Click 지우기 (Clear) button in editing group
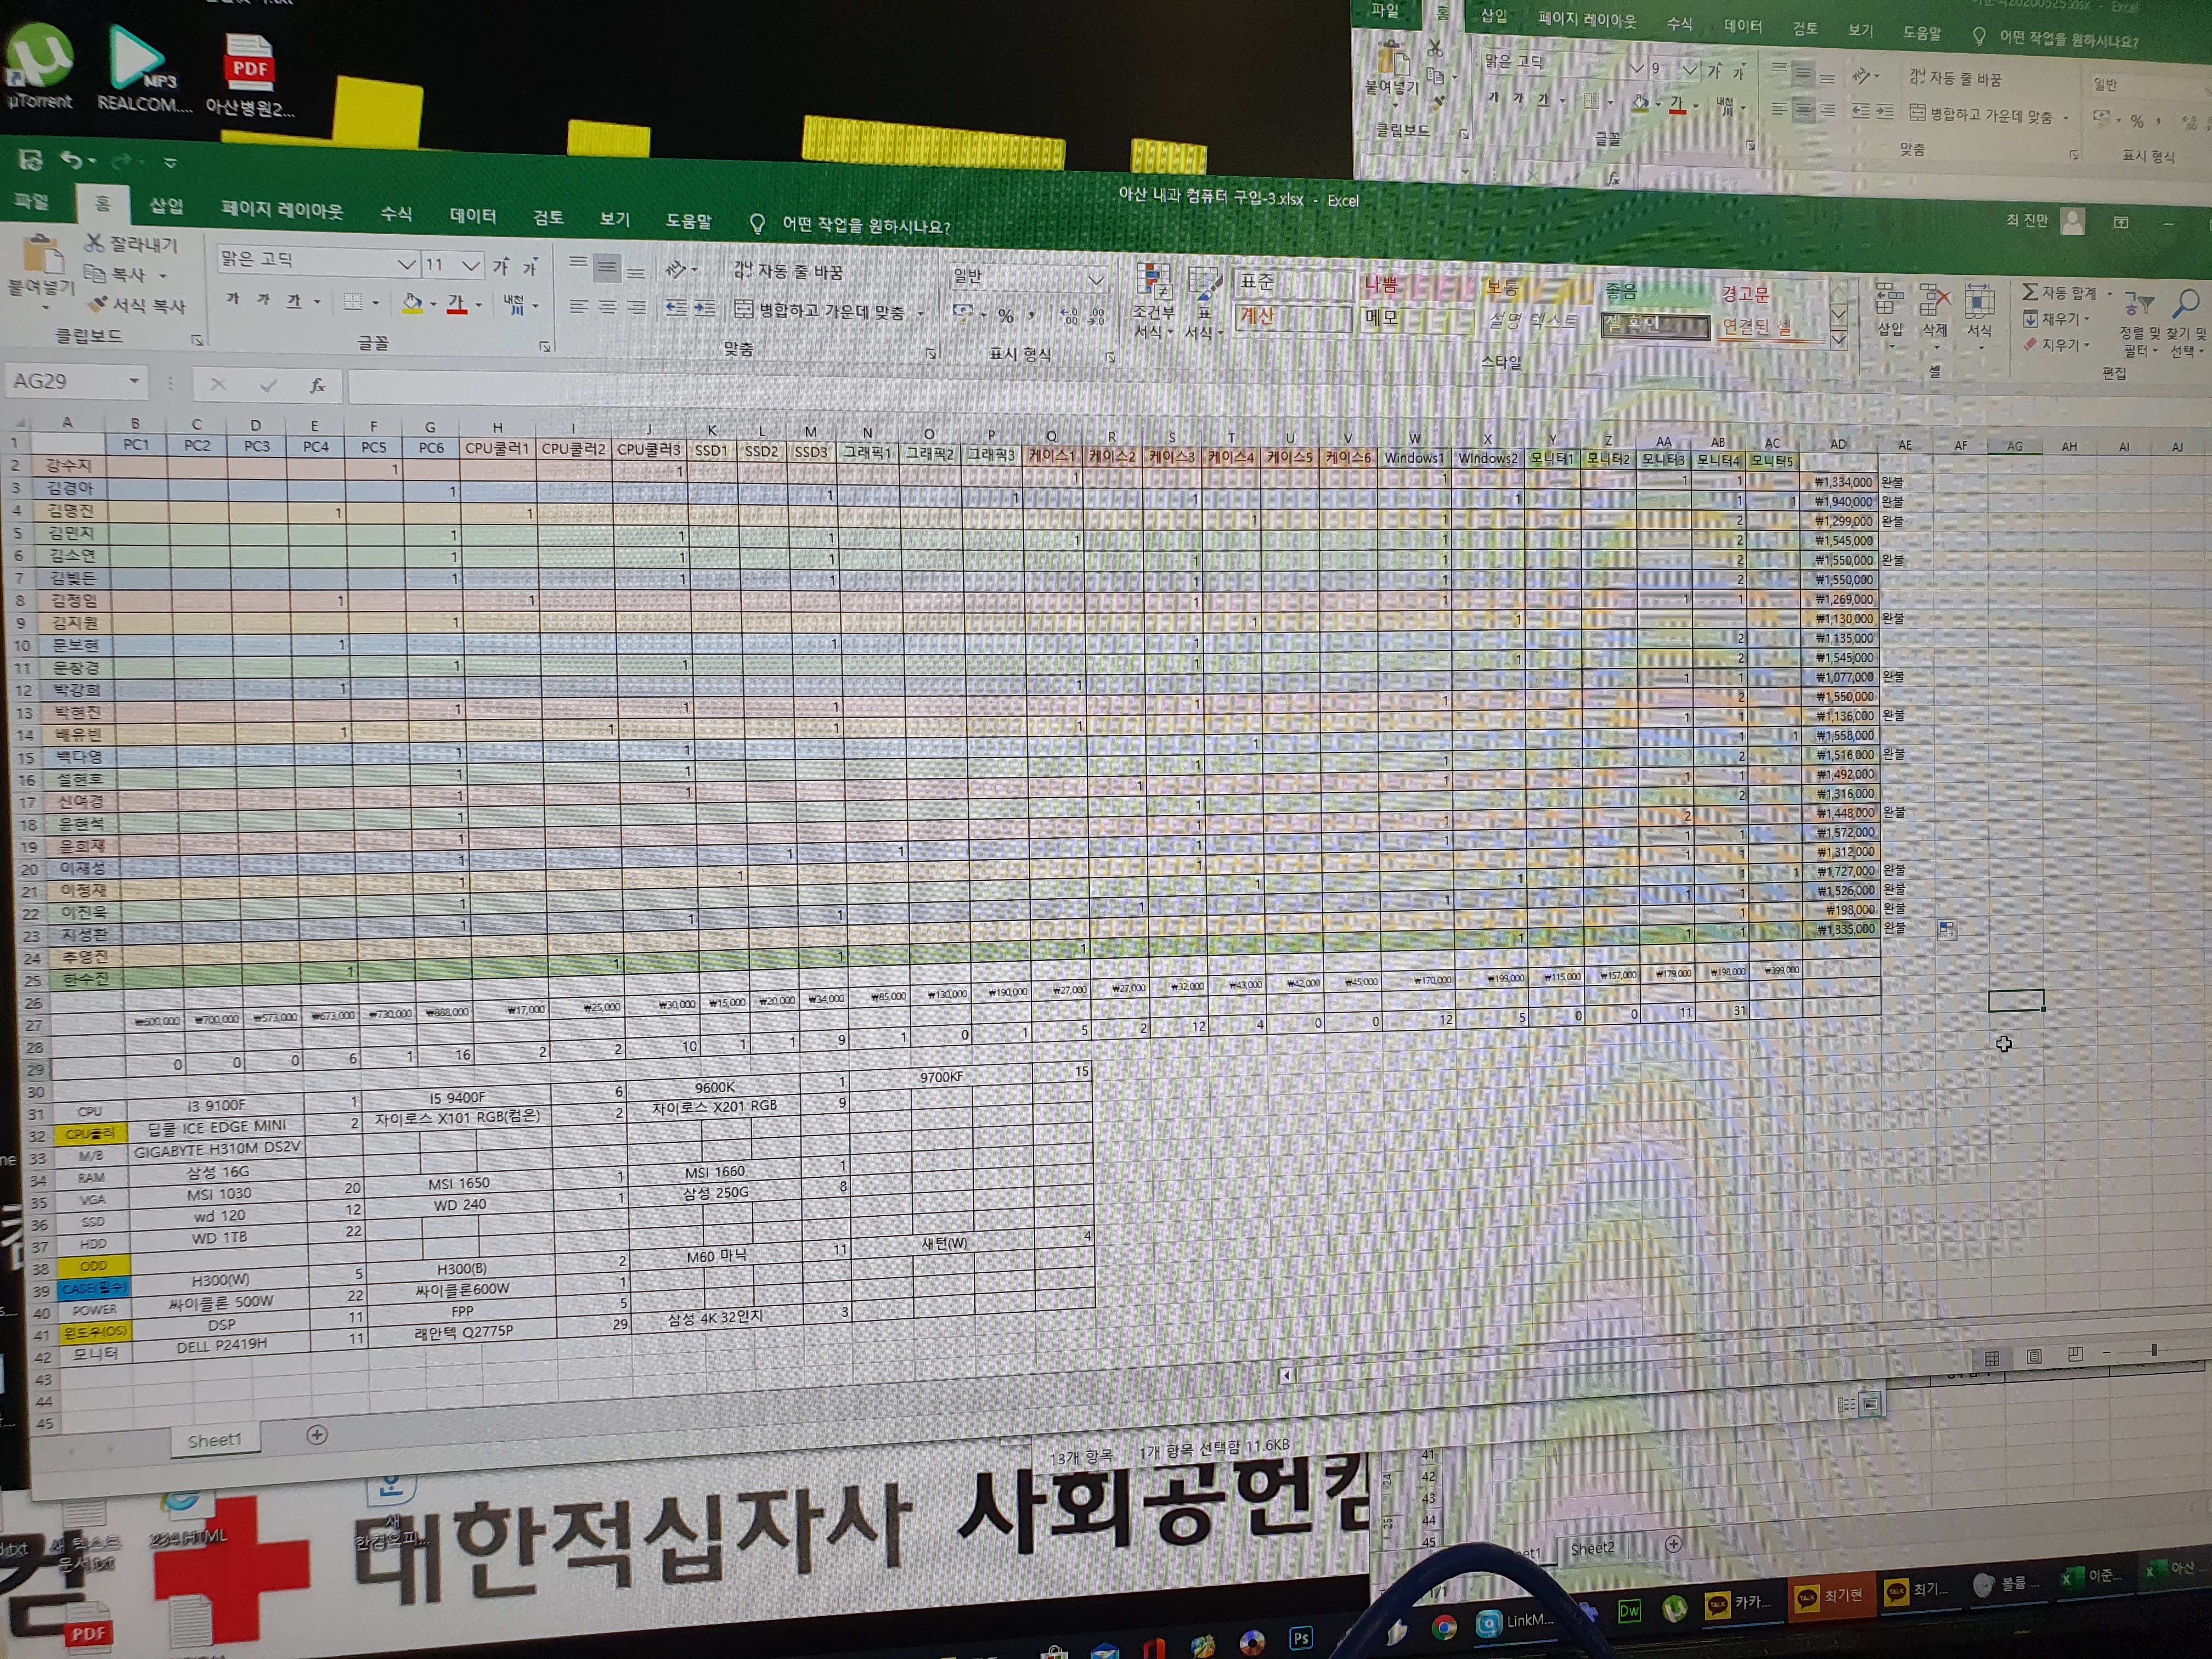 tap(2056, 345)
